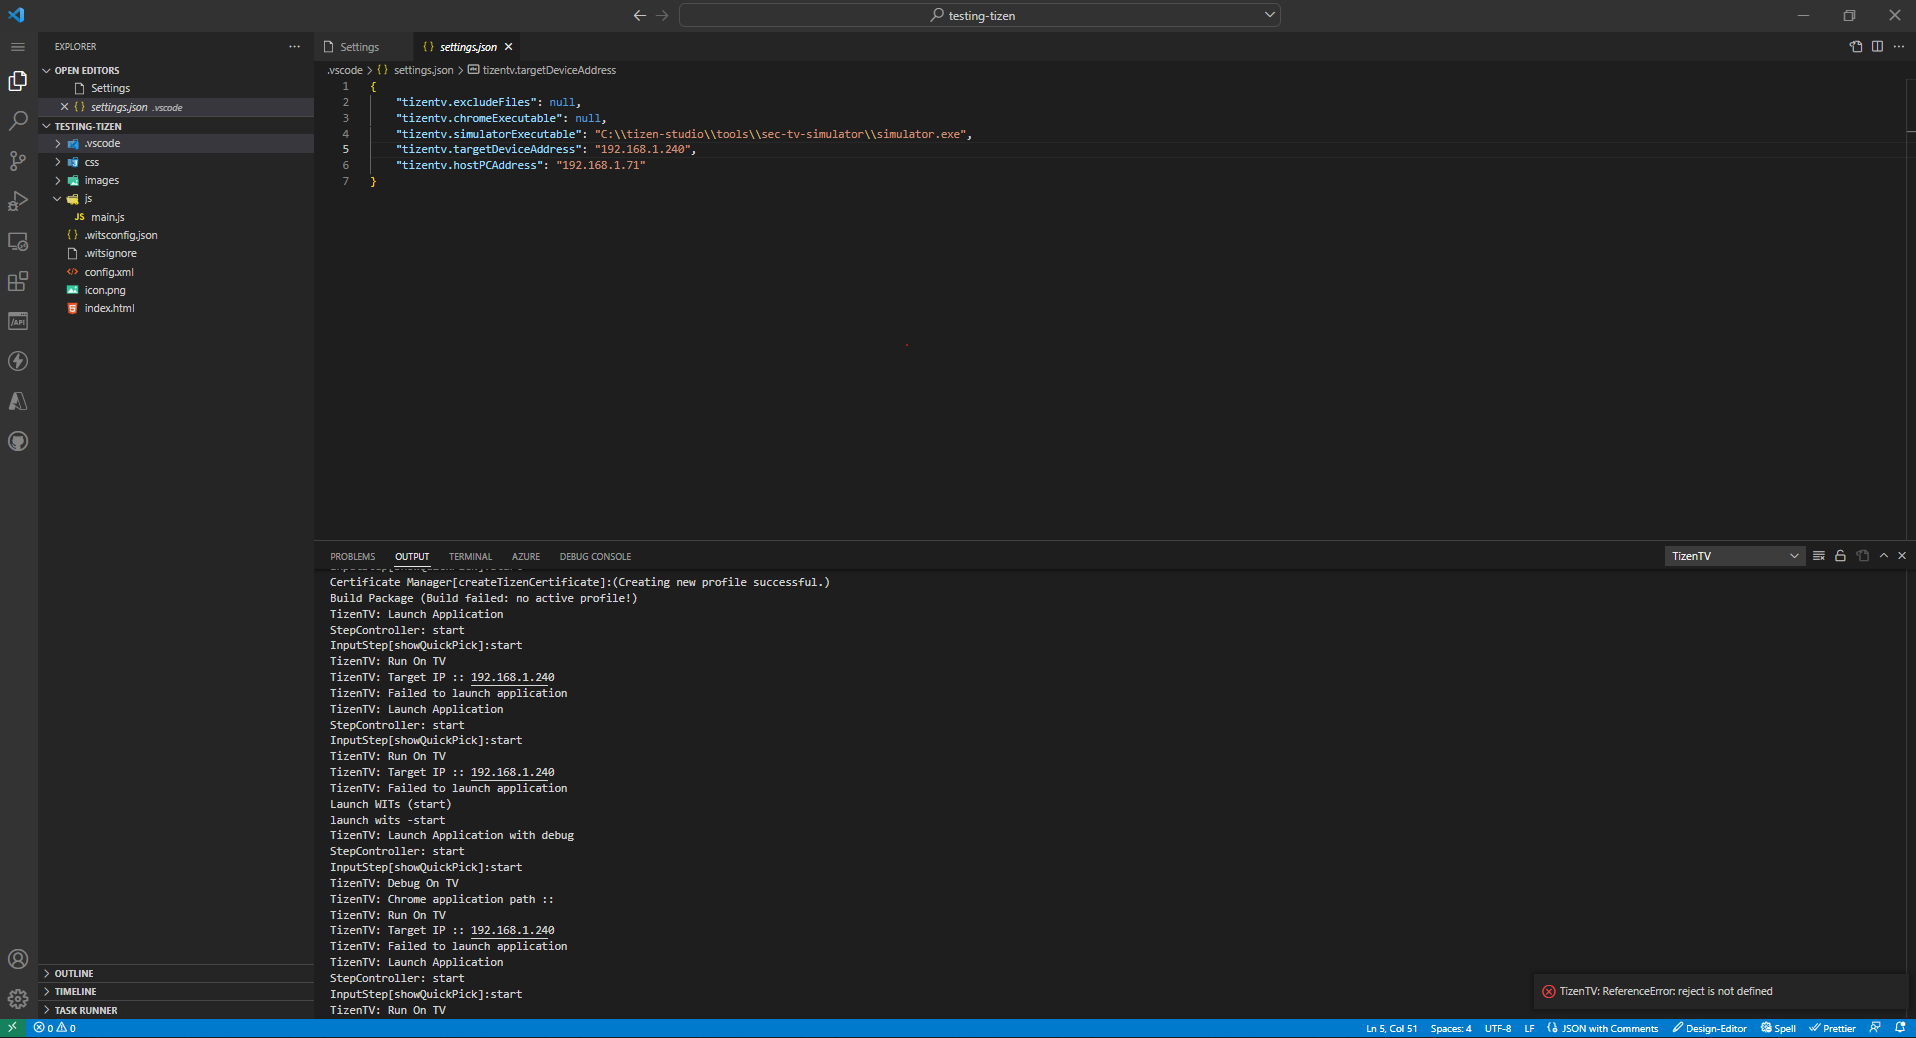
Task: Open the Thunder Client lightning icon
Action: point(18,362)
